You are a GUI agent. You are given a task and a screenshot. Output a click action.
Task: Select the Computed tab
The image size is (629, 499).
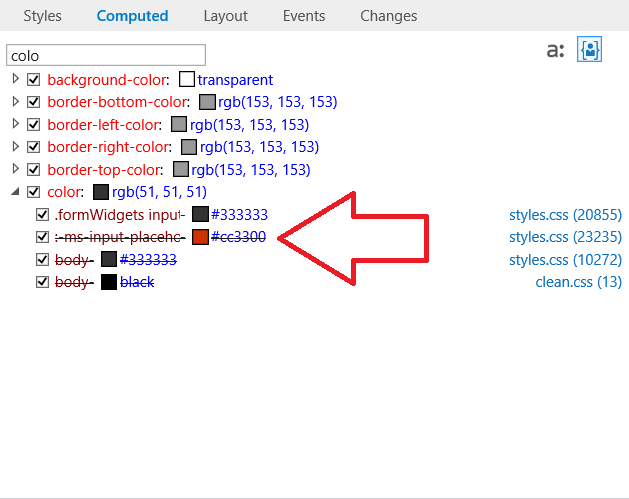[x=132, y=16]
